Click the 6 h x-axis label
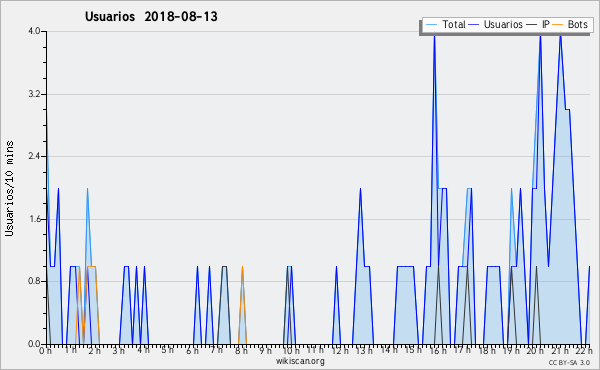 coord(192,350)
